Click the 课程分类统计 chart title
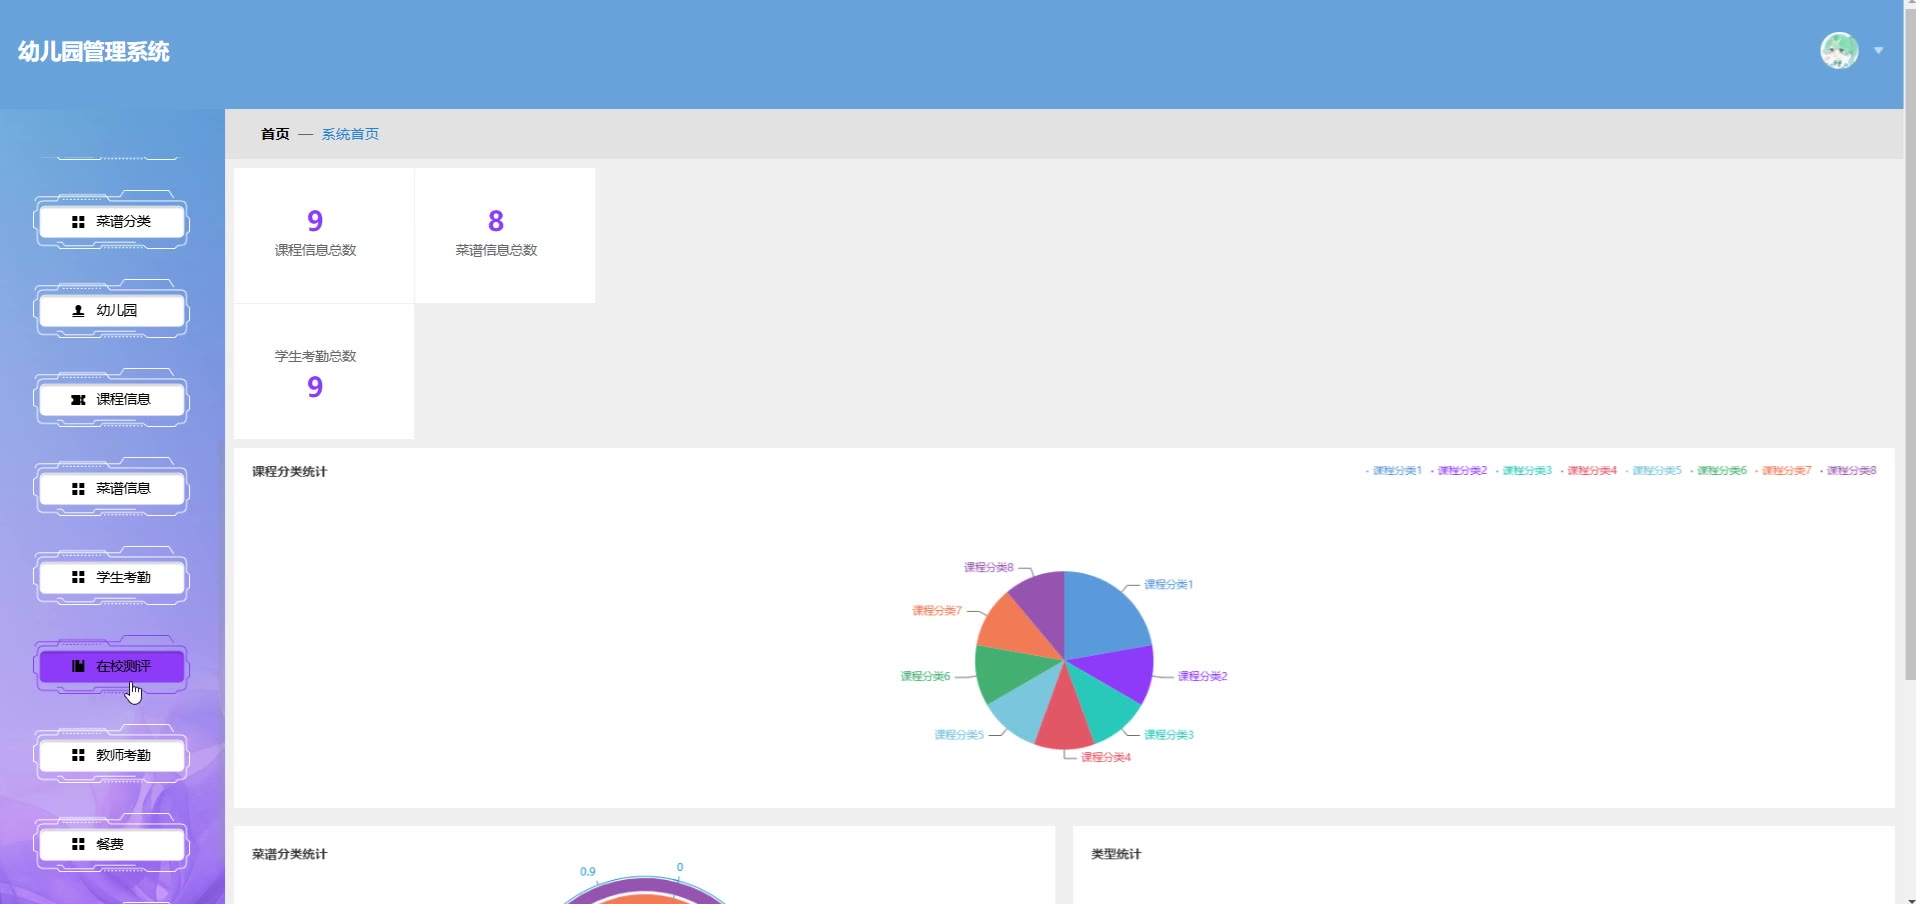Viewport: 1916px width, 904px height. [x=290, y=472]
